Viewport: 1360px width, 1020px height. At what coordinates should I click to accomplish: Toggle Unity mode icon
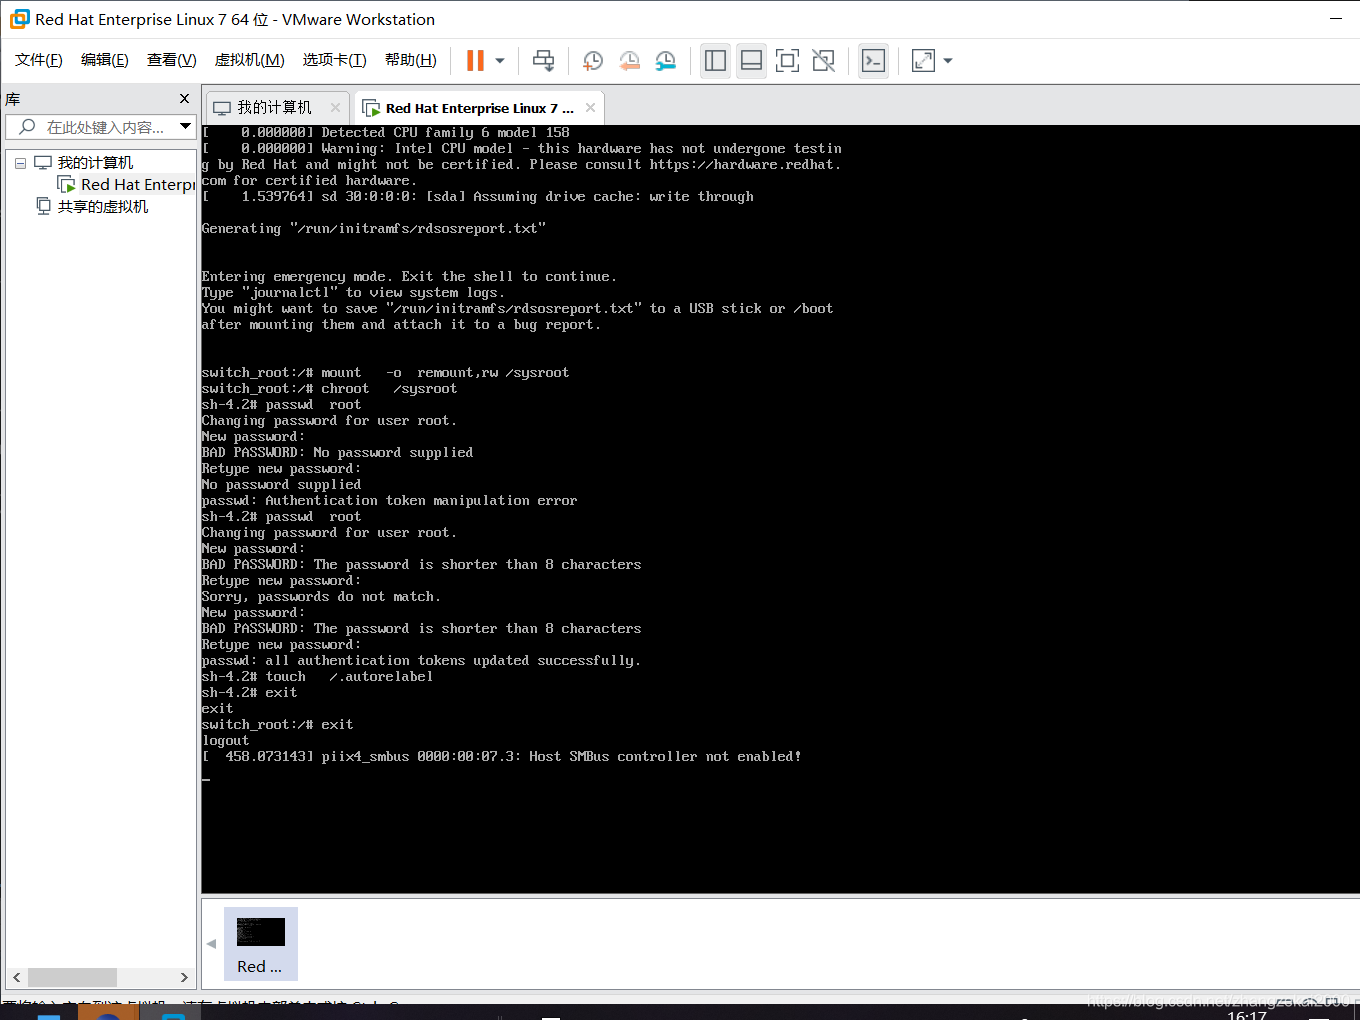pos(823,61)
